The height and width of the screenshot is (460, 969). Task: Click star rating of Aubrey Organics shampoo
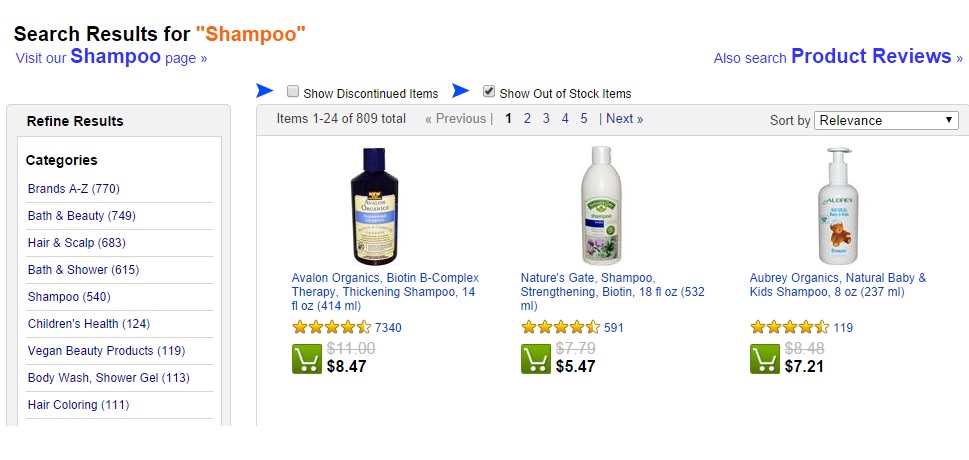789,327
